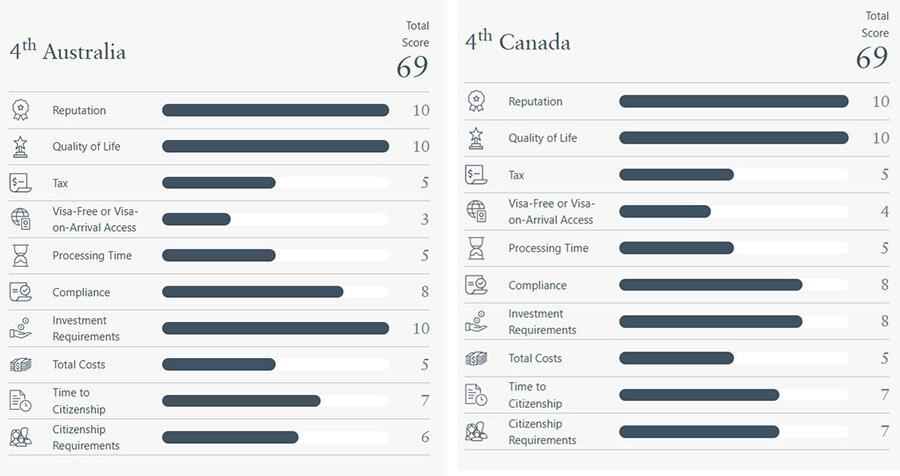Click Australia's Processing Time hourglass icon

pos(21,256)
